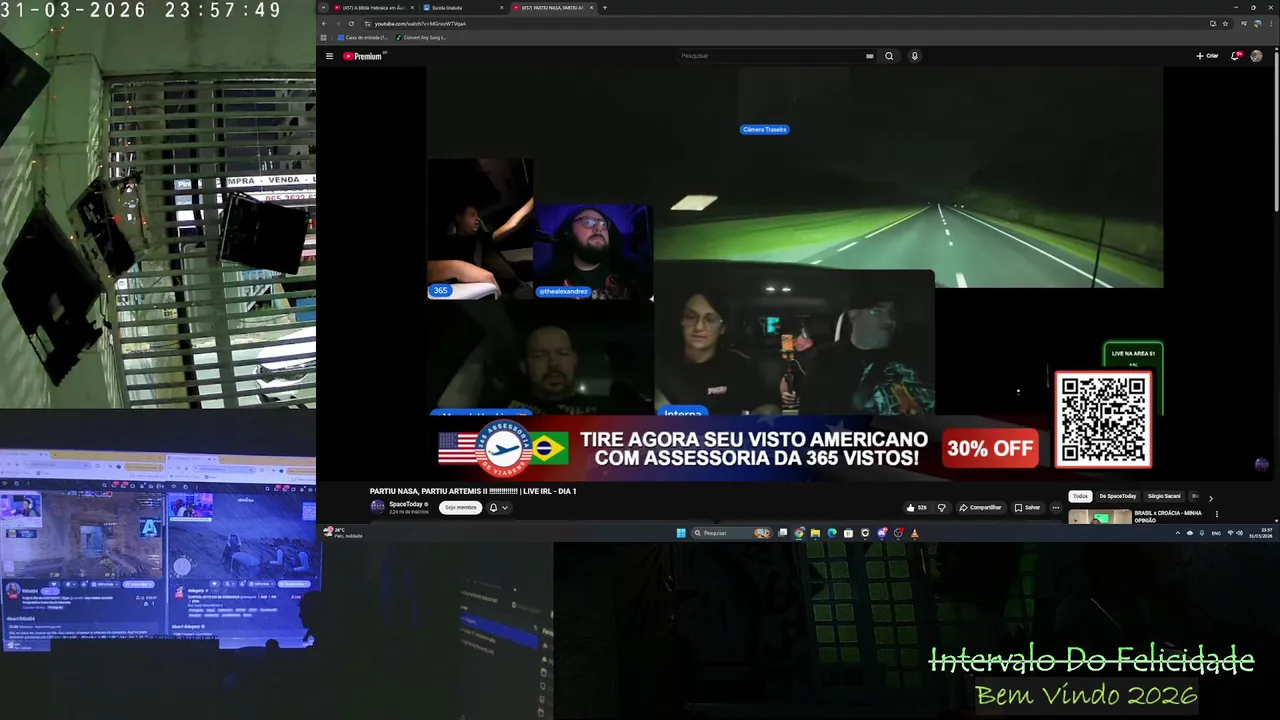Open weather widget showing 28°C
Viewport: 1280px width, 720px height.
pyautogui.click(x=341, y=533)
